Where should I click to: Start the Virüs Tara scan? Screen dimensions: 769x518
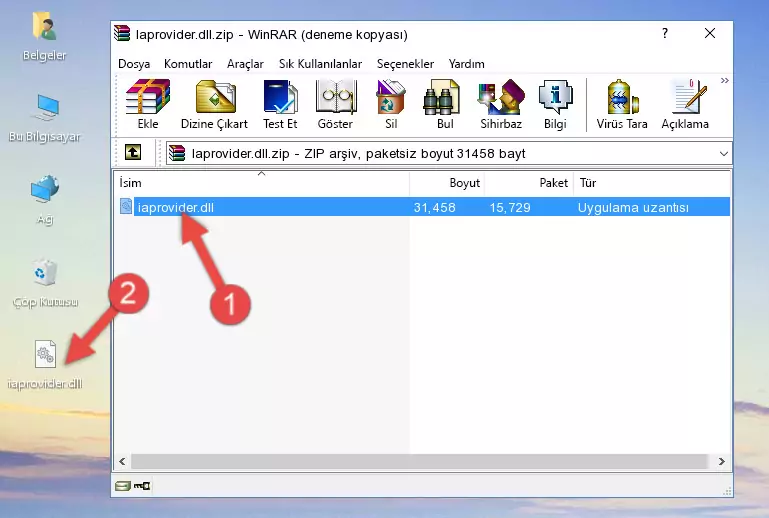(622, 104)
